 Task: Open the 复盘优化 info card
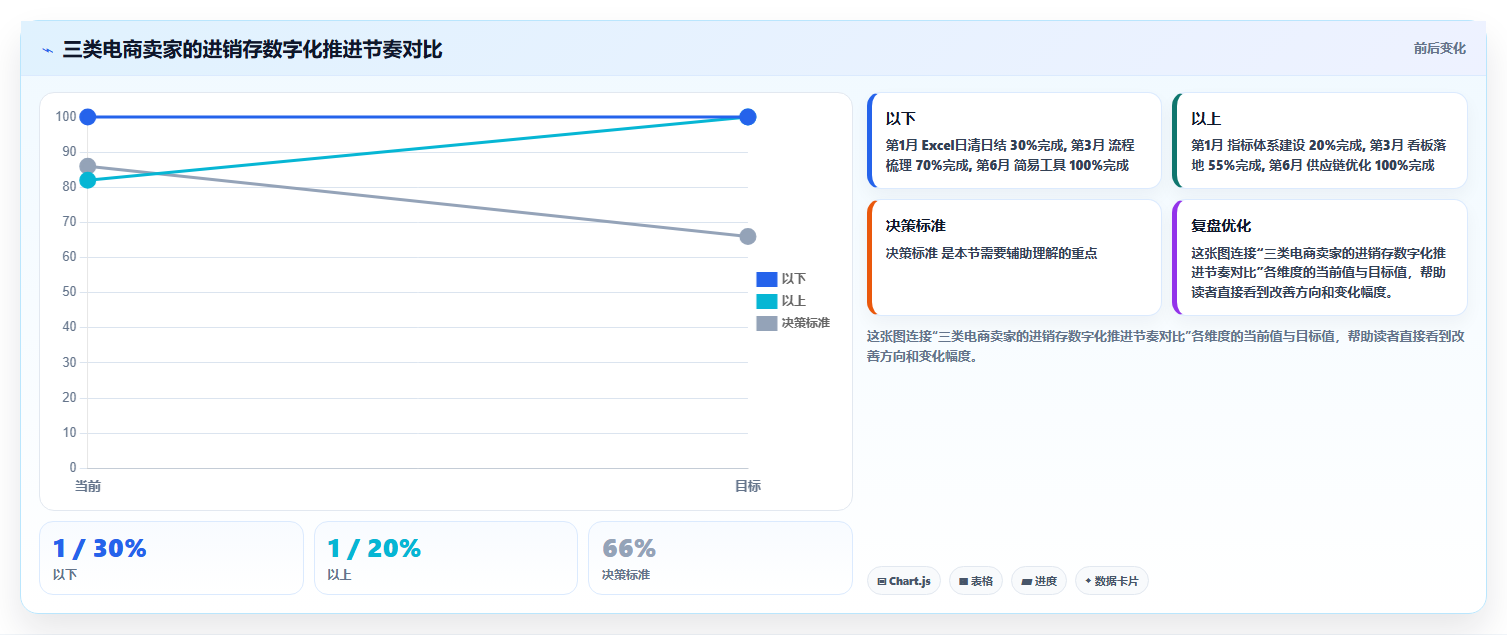(x=1320, y=257)
